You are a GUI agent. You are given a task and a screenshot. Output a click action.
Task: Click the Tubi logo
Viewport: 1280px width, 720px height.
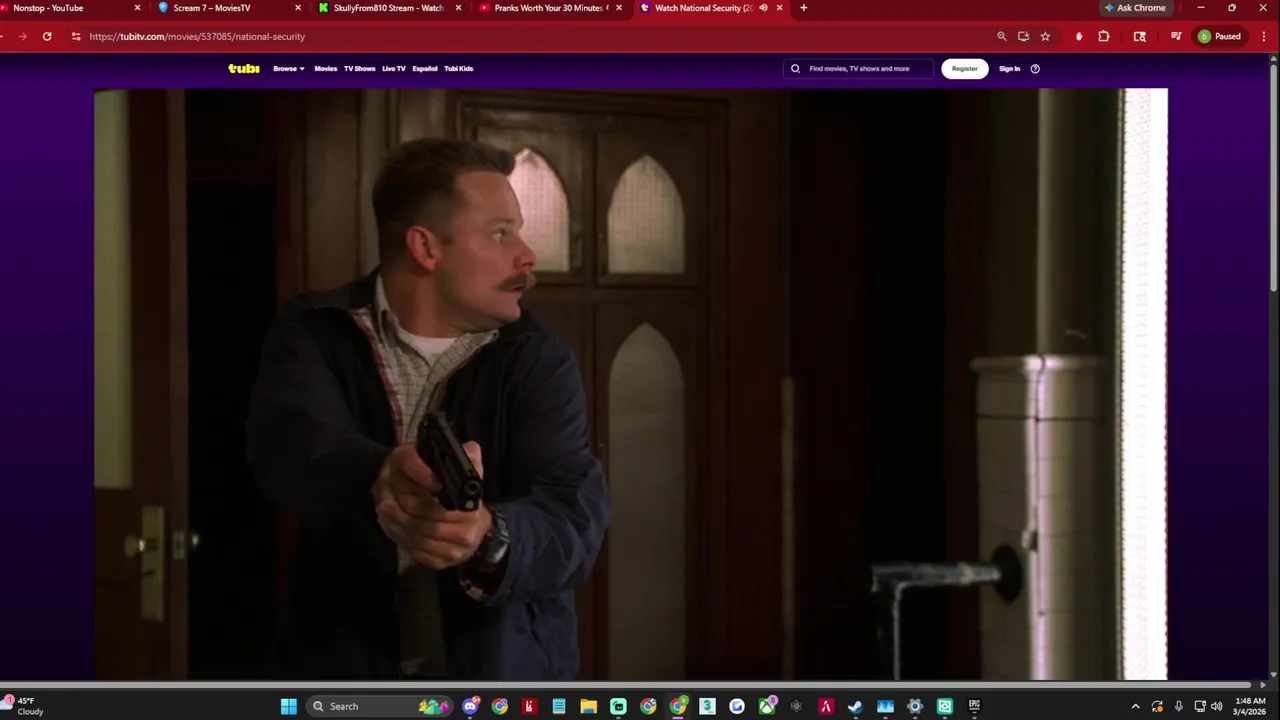[x=244, y=69]
